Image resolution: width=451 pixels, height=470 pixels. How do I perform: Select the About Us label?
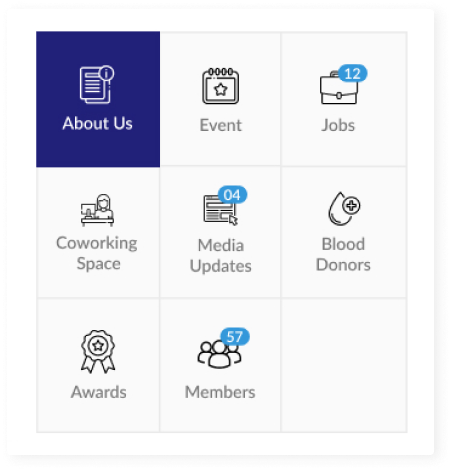click(x=97, y=123)
